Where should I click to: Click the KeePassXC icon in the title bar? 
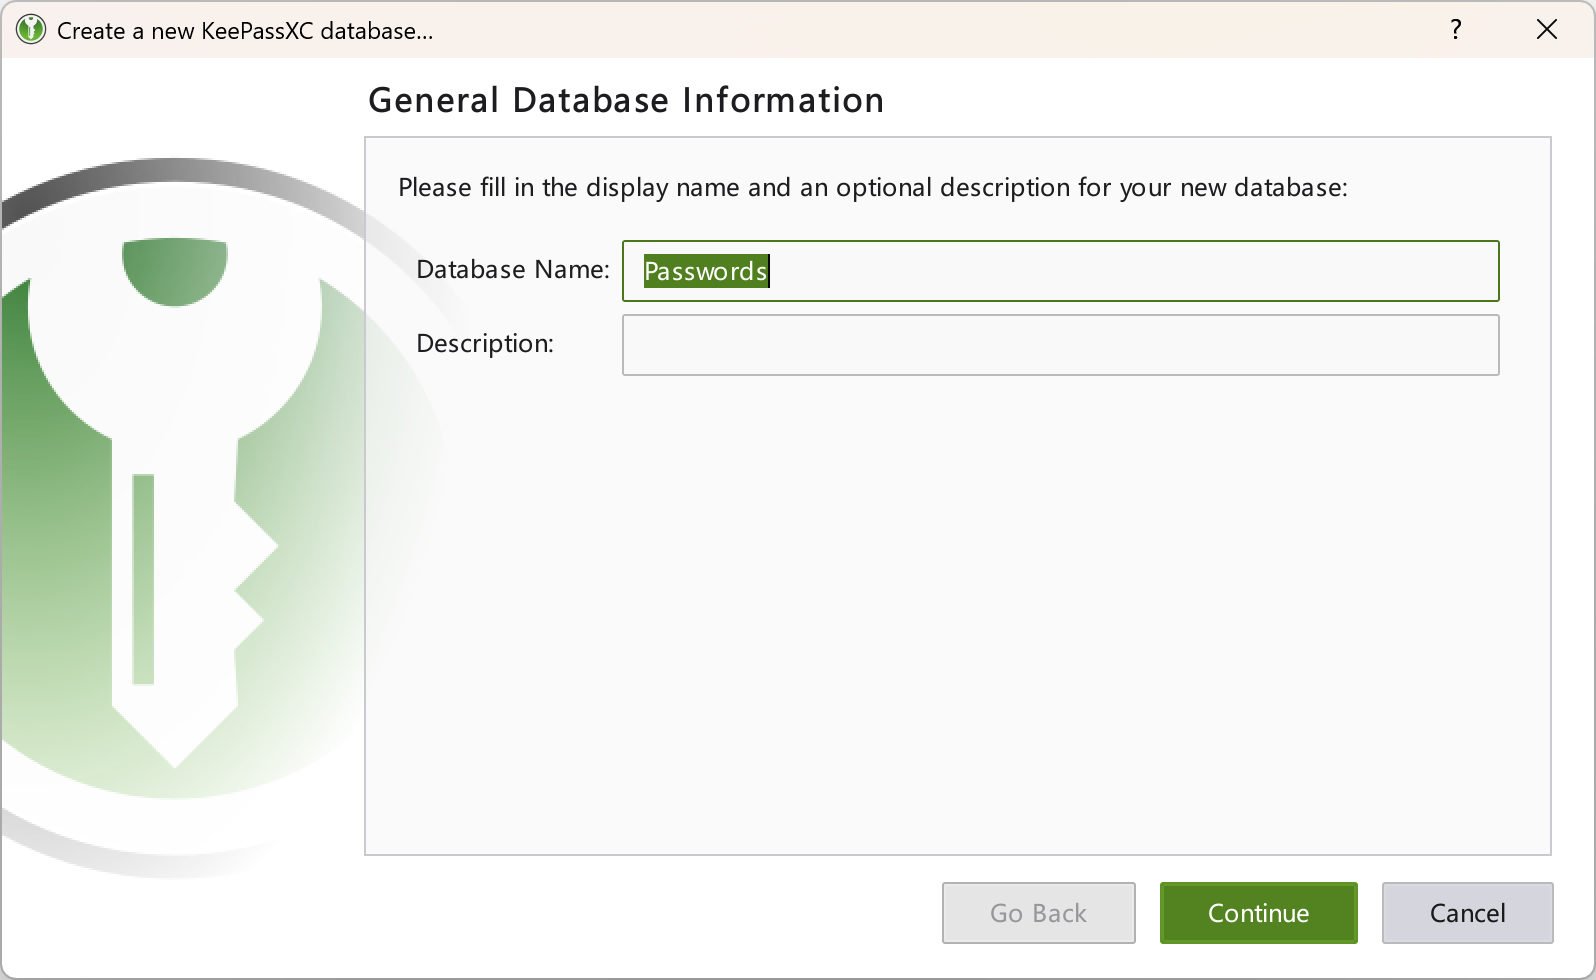[x=31, y=30]
